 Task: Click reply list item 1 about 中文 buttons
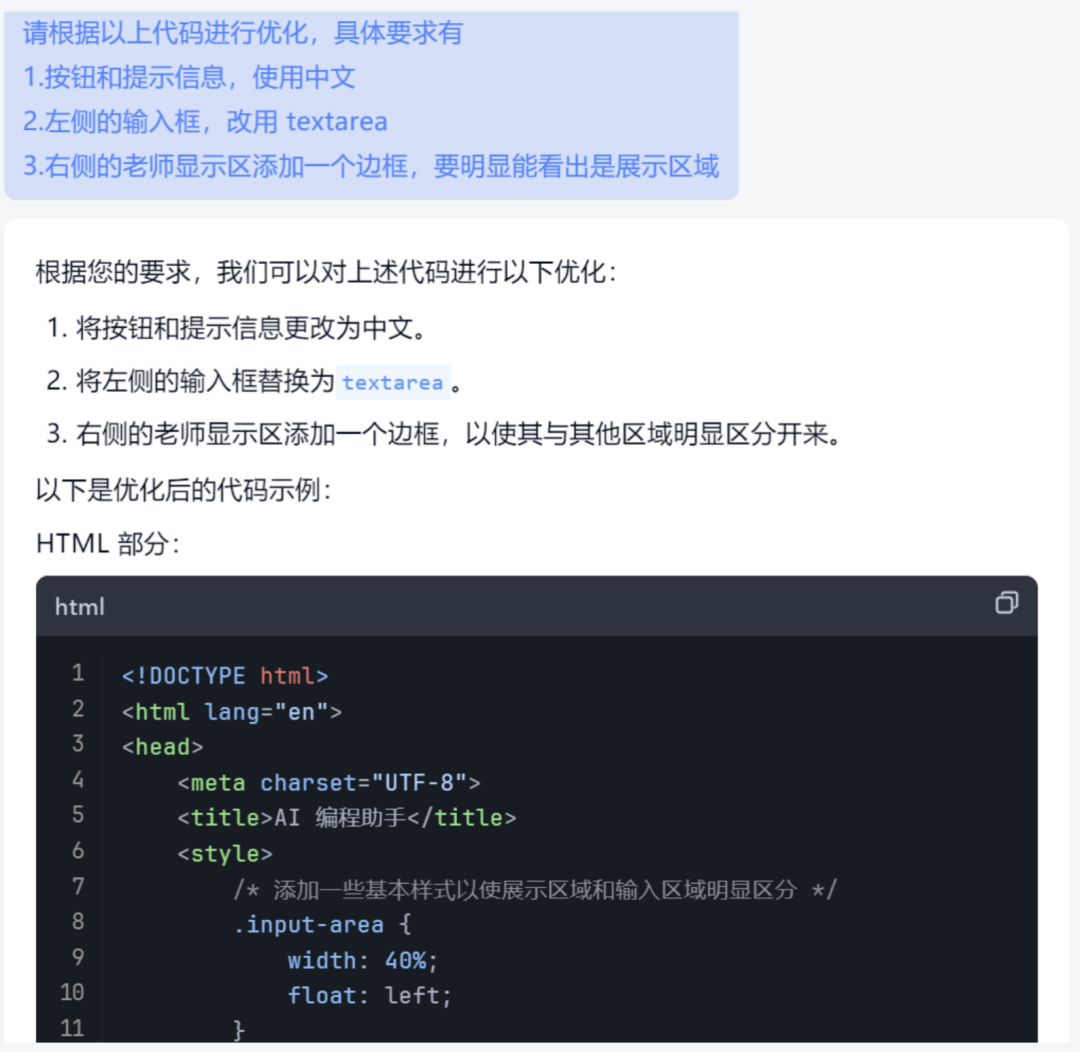point(242,327)
